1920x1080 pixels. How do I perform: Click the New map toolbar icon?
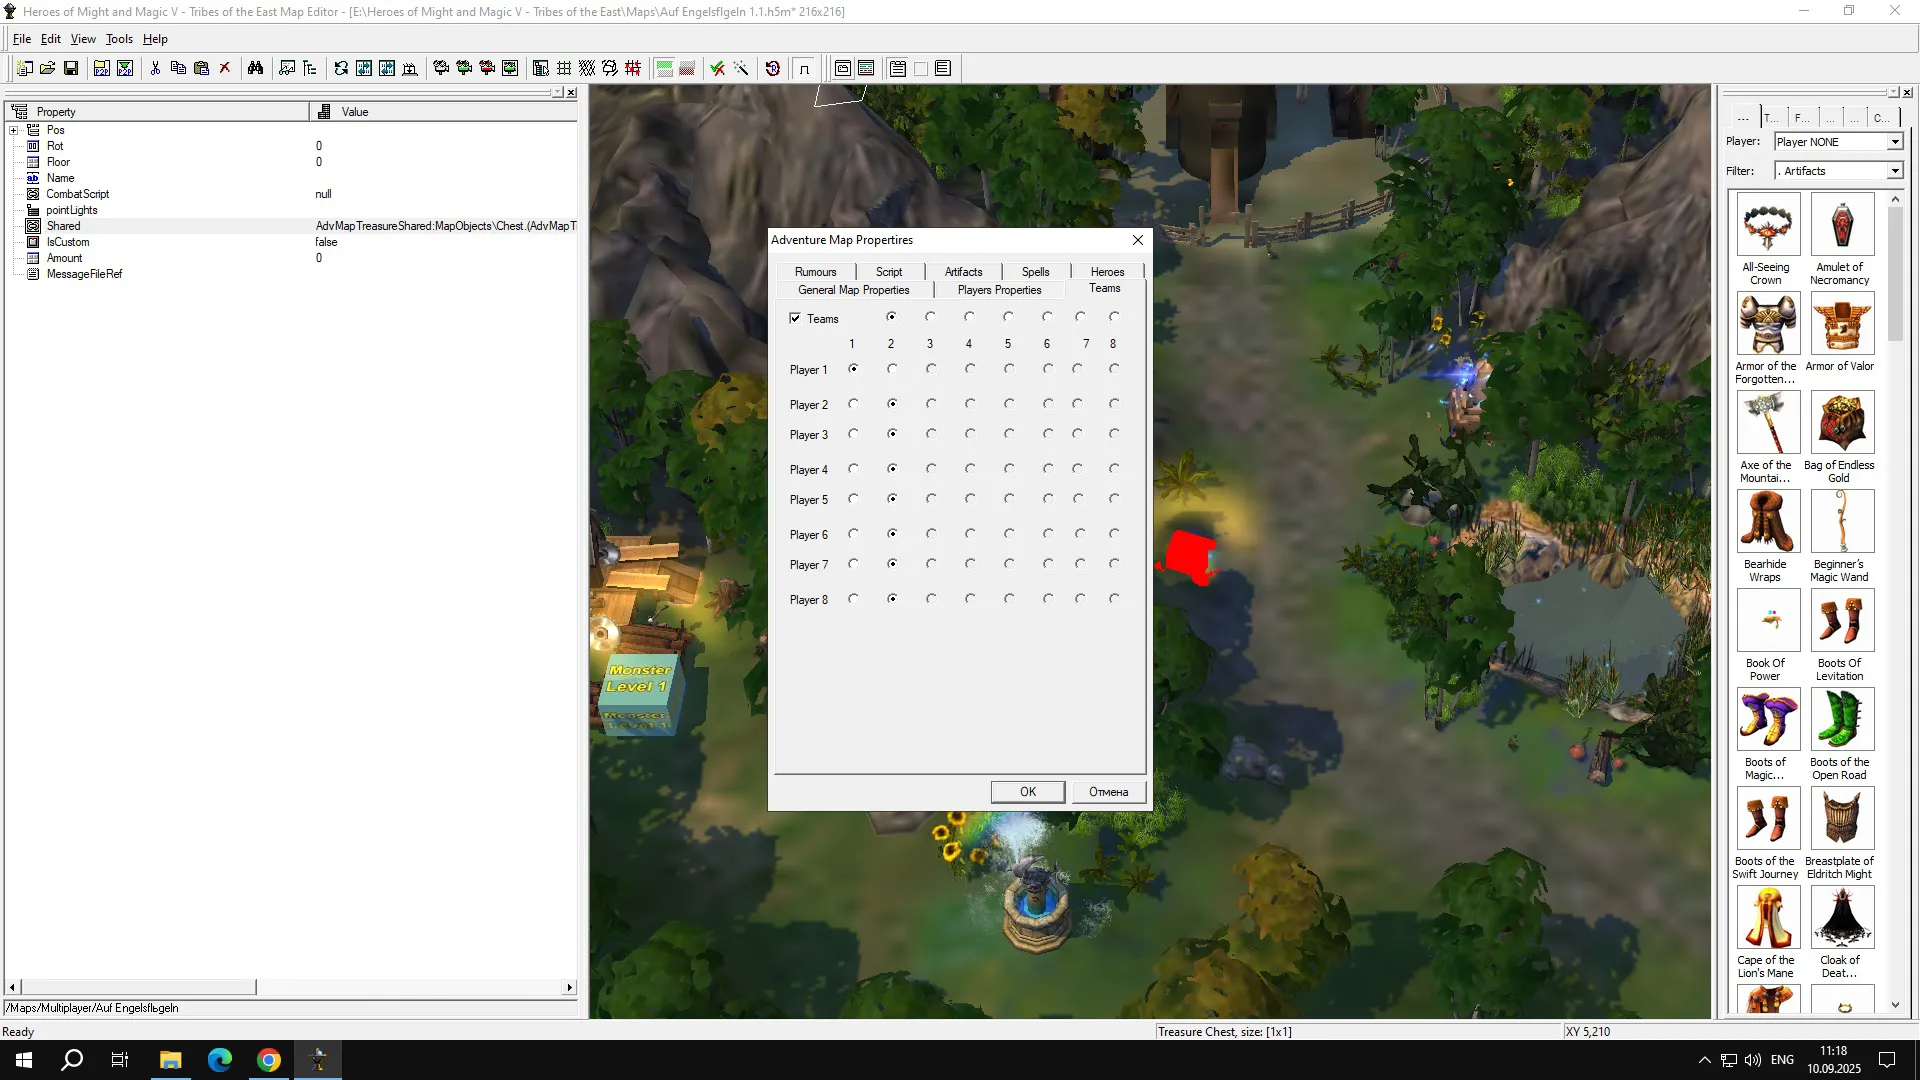point(24,68)
